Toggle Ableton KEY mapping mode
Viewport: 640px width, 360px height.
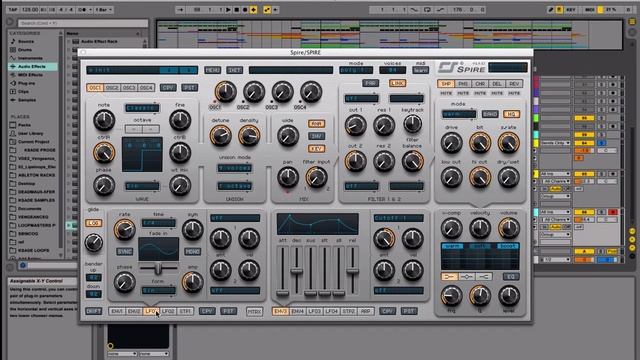[571, 9]
